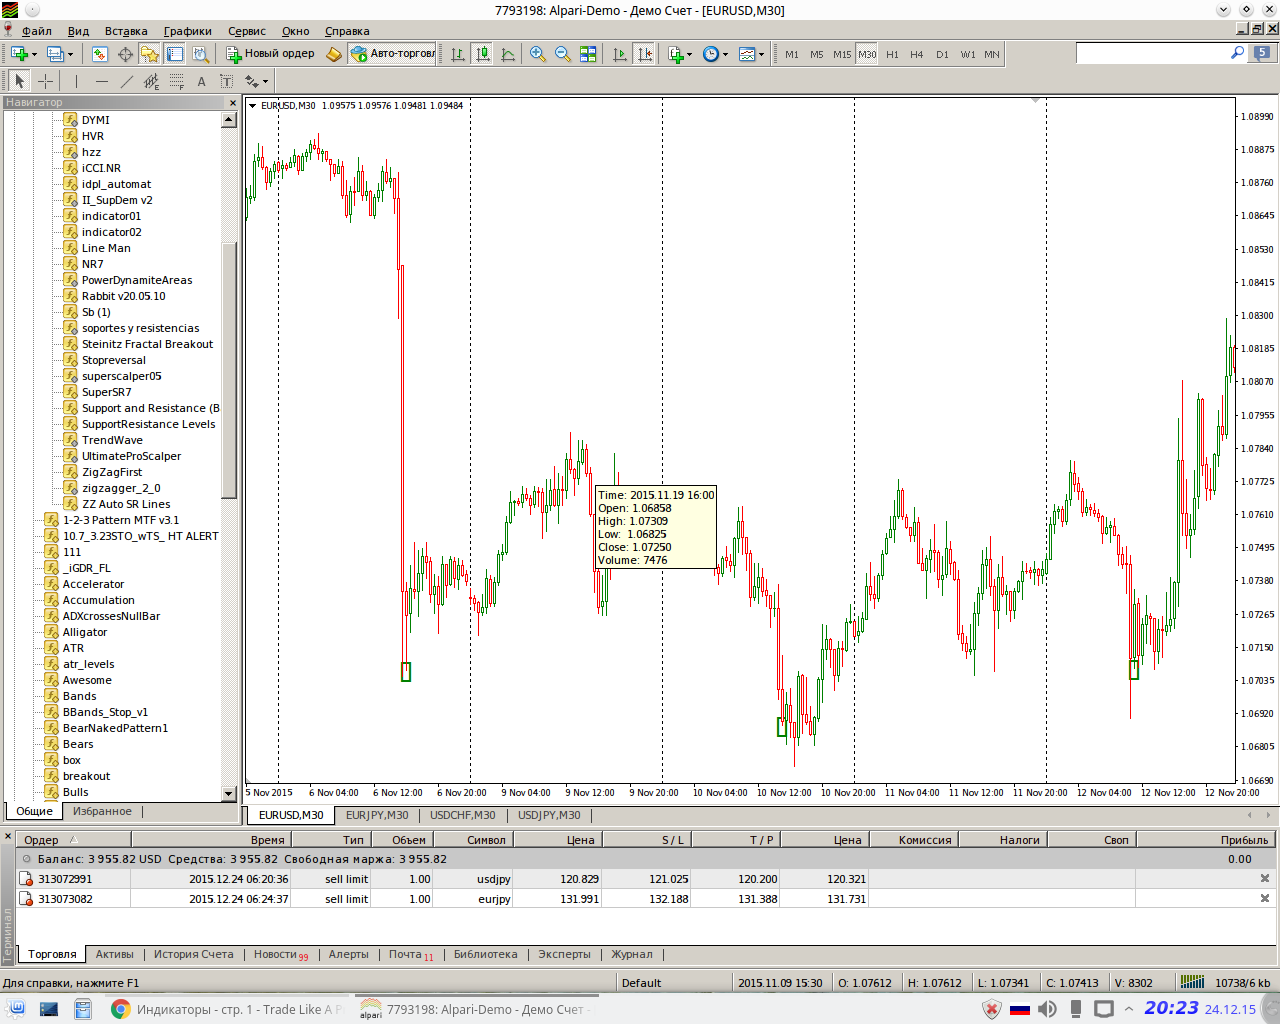The image size is (1280, 1024).
Task: Select the Text tool
Action: [201, 81]
